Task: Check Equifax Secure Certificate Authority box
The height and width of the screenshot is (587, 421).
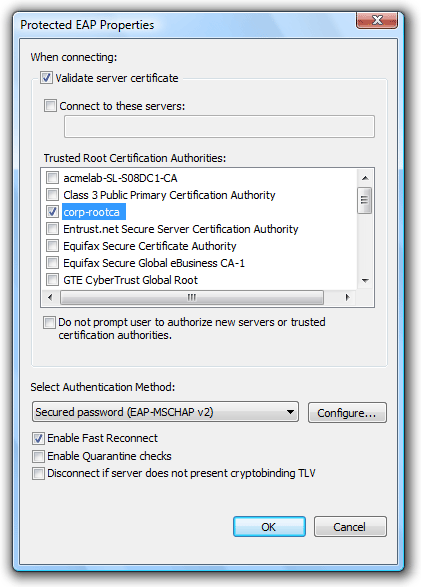Action: (52, 246)
